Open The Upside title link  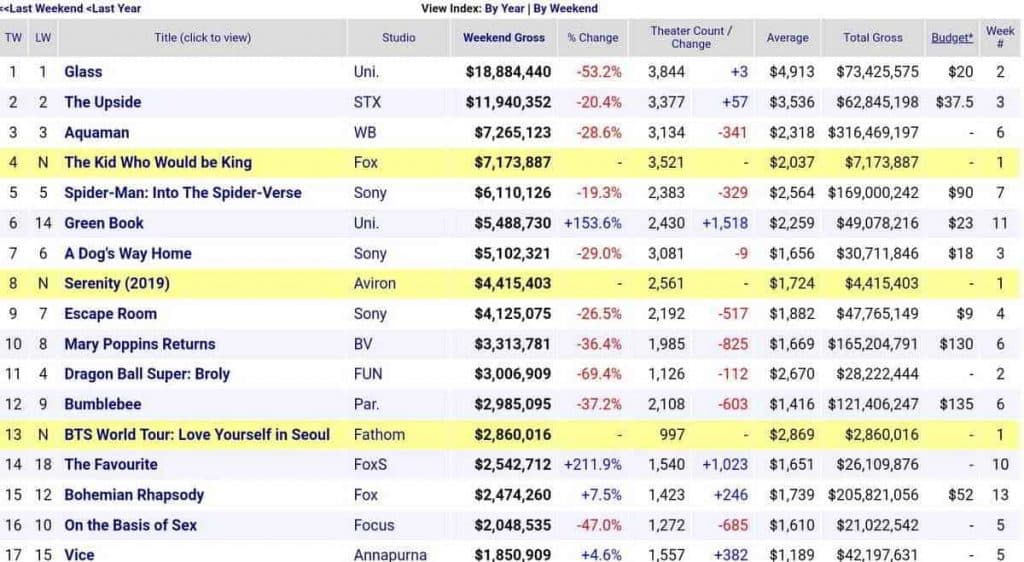point(102,102)
